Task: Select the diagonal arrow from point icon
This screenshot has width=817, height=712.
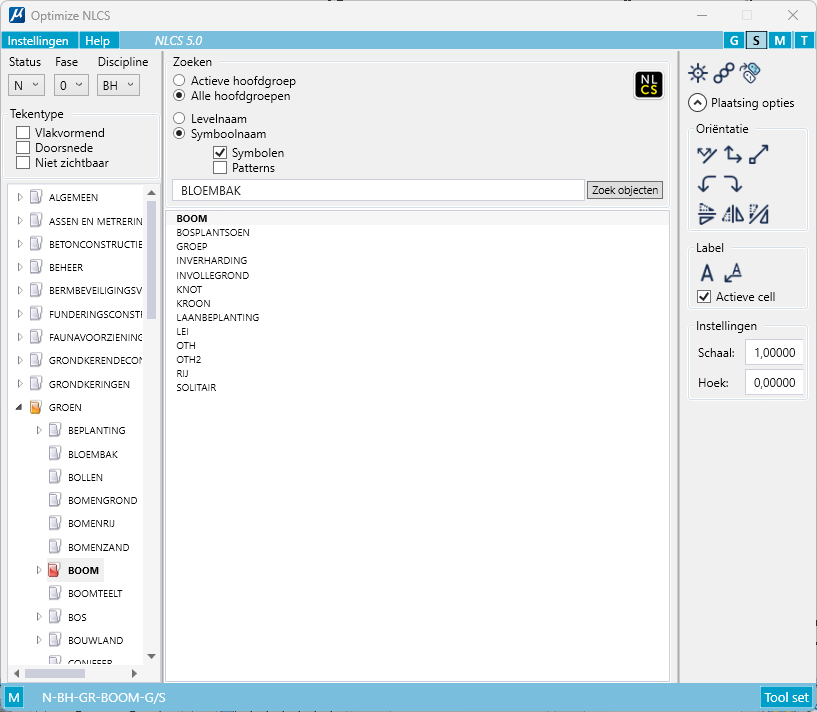Action: (x=759, y=155)
